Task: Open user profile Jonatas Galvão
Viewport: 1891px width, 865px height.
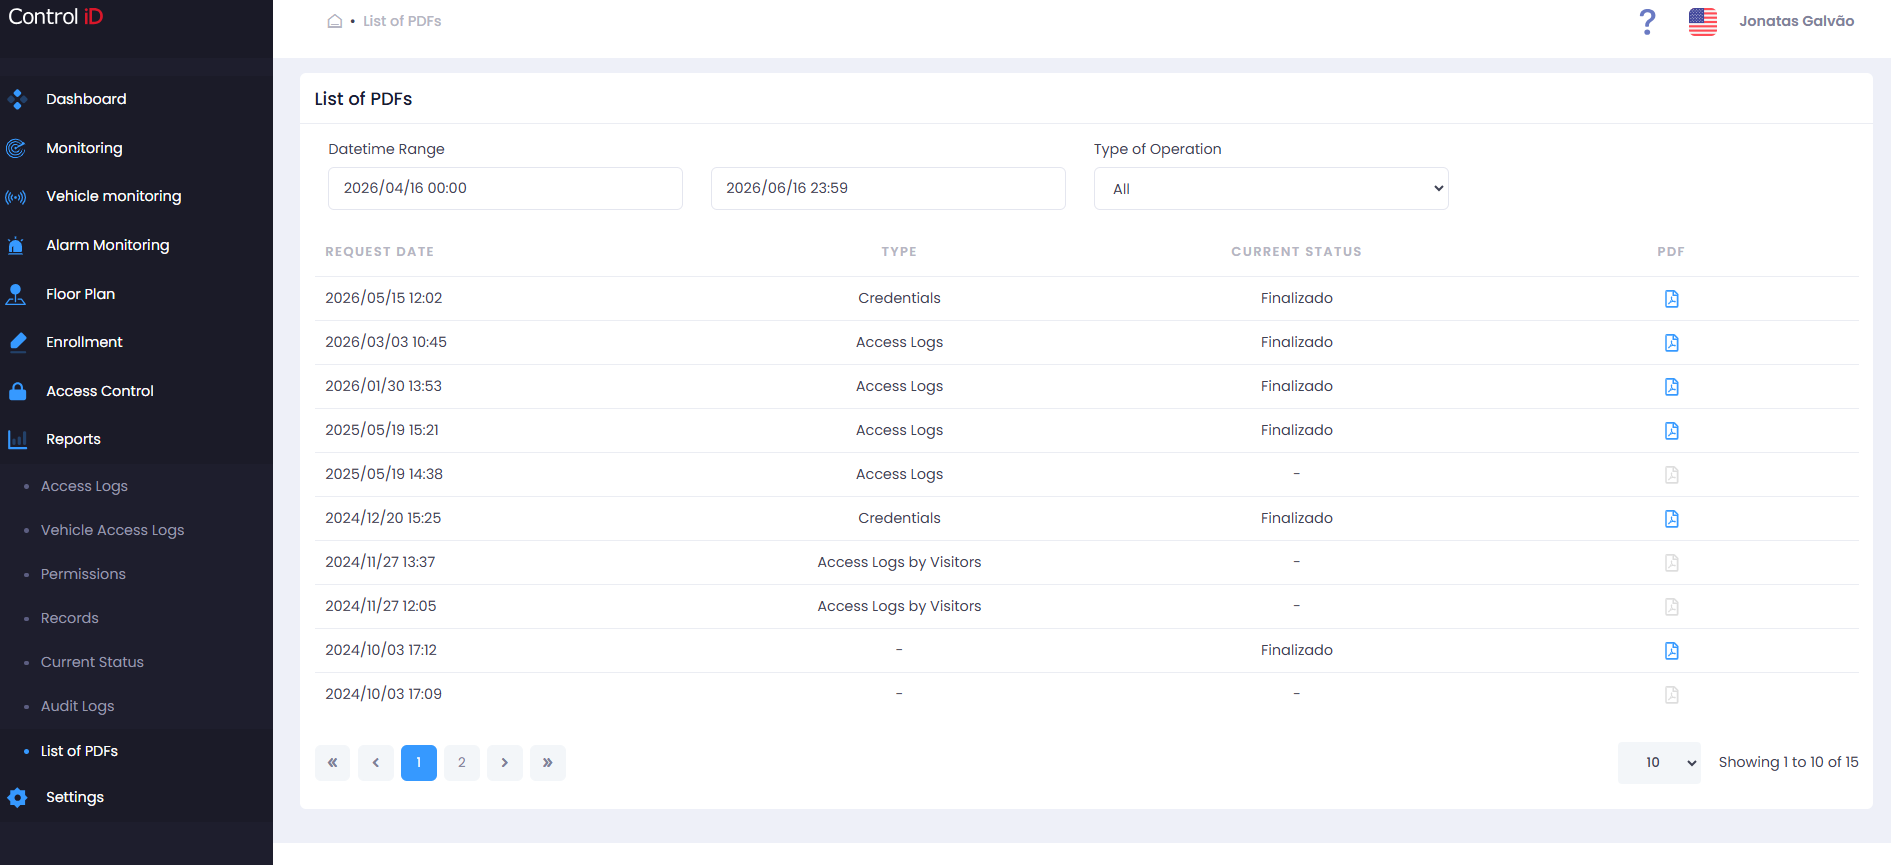Action: tap(1796, 21)
